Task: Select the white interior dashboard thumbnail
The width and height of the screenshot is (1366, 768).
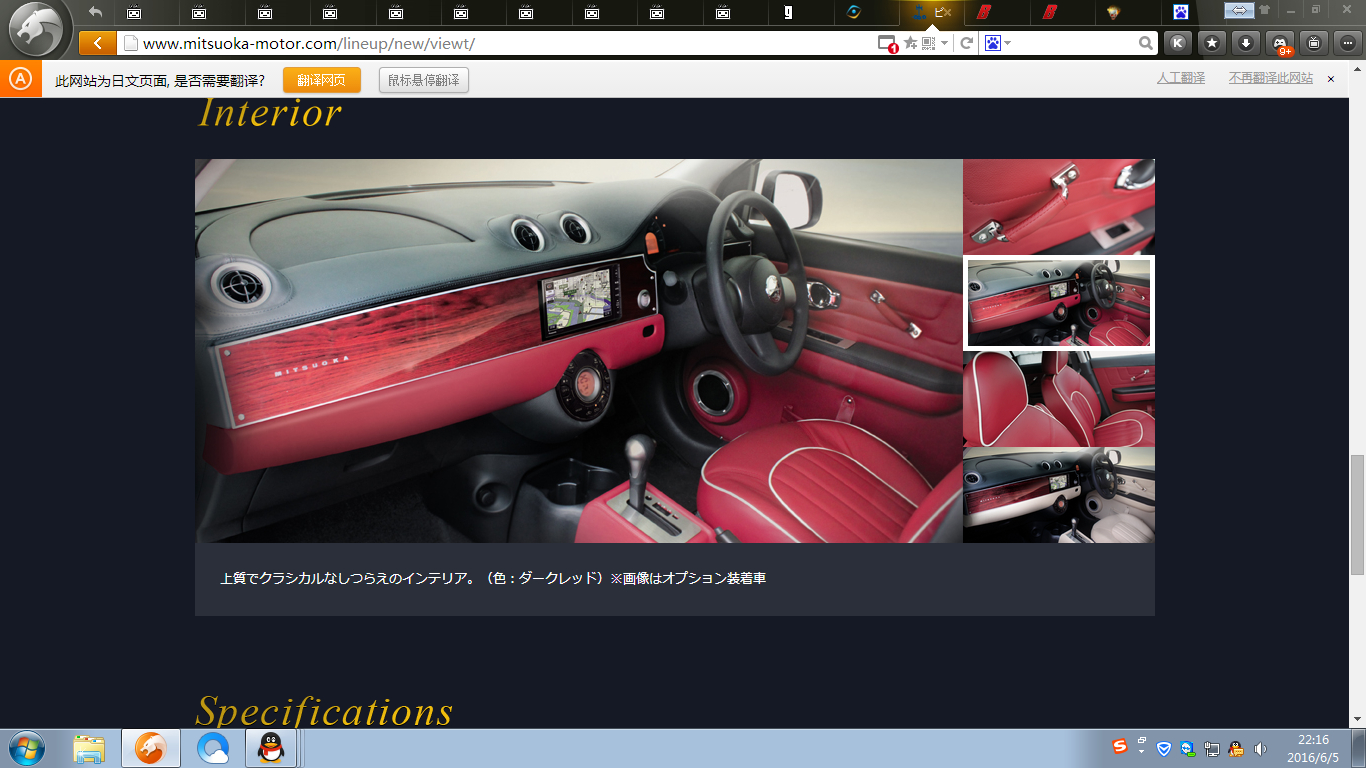Action: point(1058,496)
